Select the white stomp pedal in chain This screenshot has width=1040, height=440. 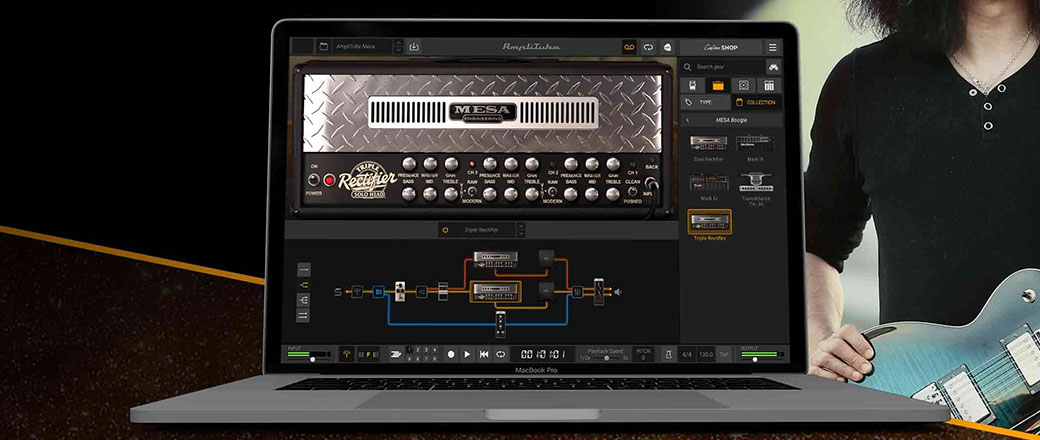400,291
